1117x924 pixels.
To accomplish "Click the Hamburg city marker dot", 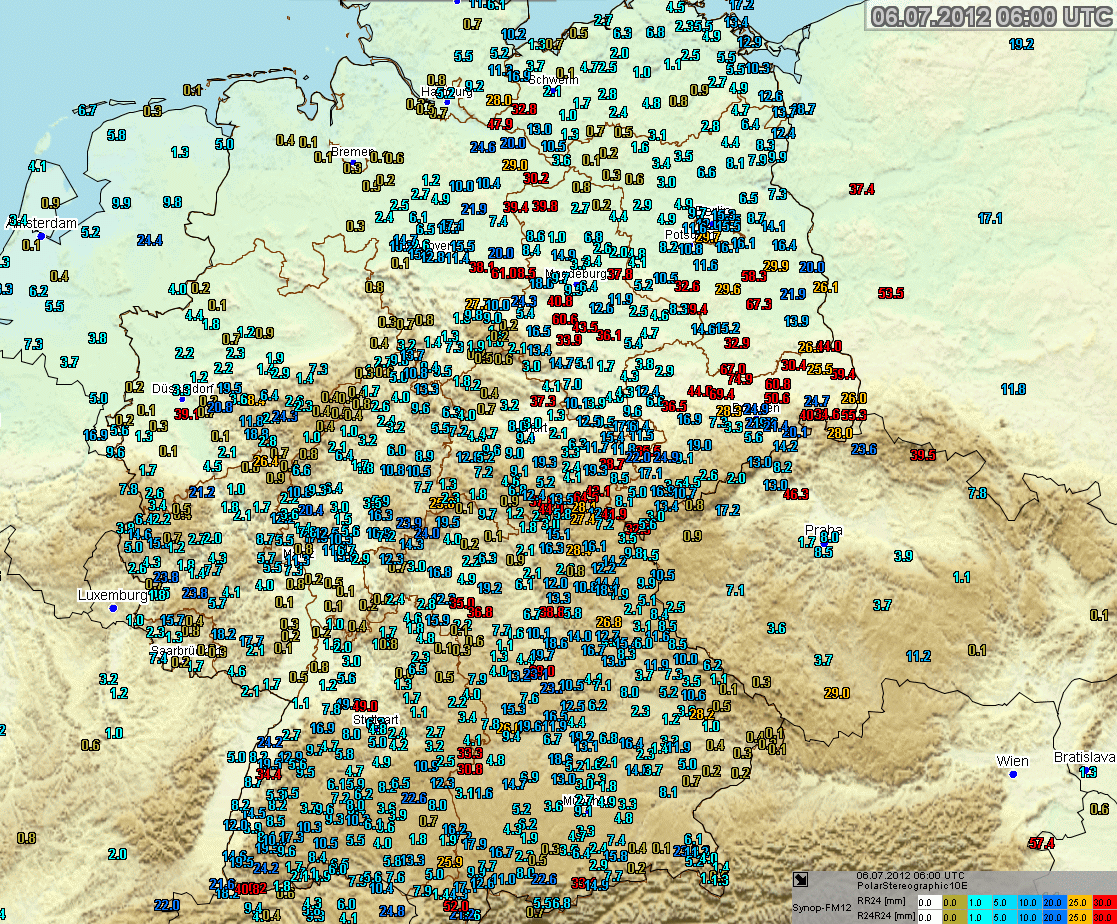I will point(447,103).
